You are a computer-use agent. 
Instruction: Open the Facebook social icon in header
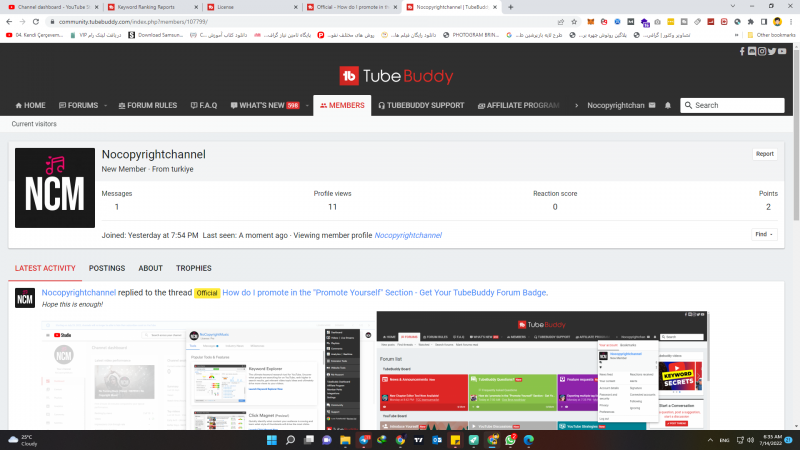(743, 51)
